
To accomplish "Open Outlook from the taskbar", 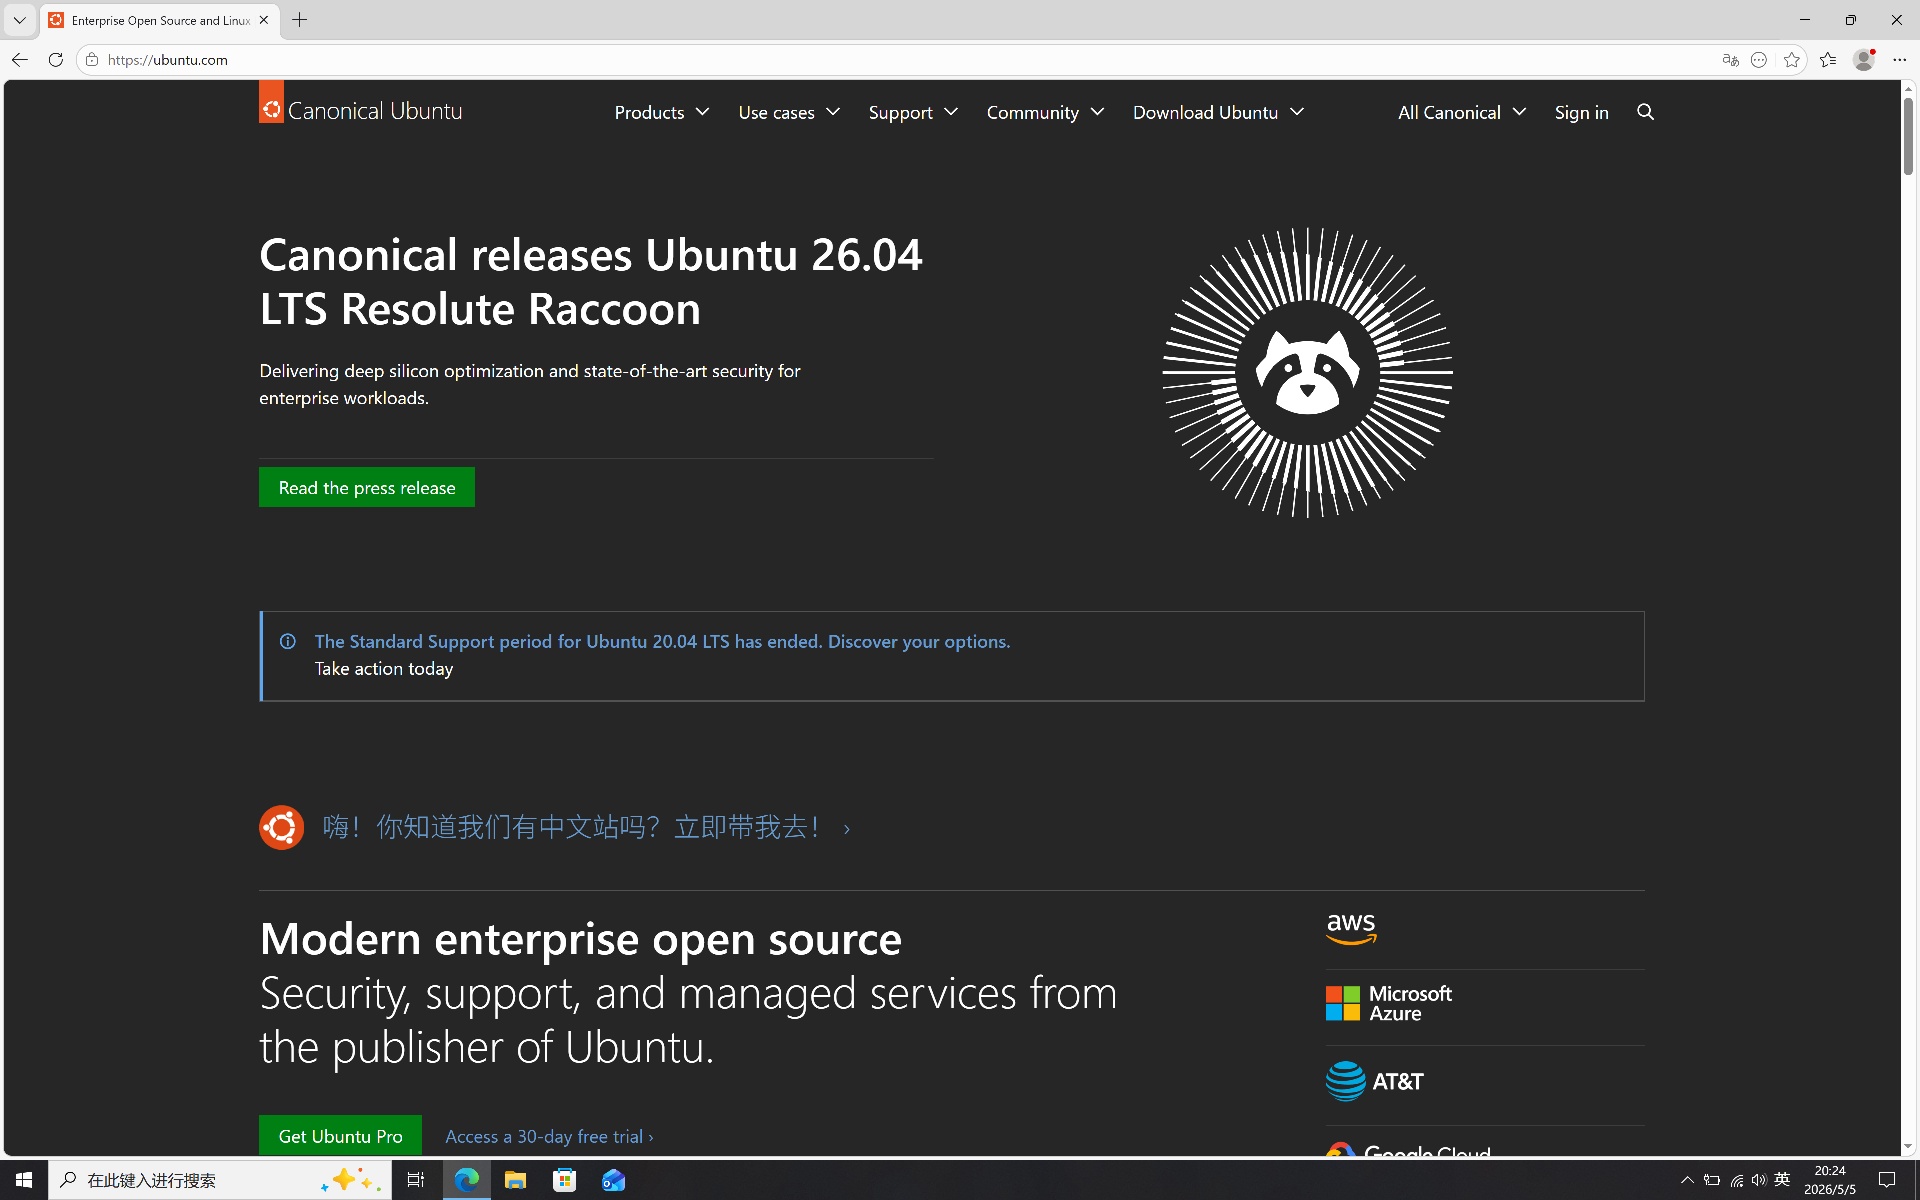I will (613, 1180).
